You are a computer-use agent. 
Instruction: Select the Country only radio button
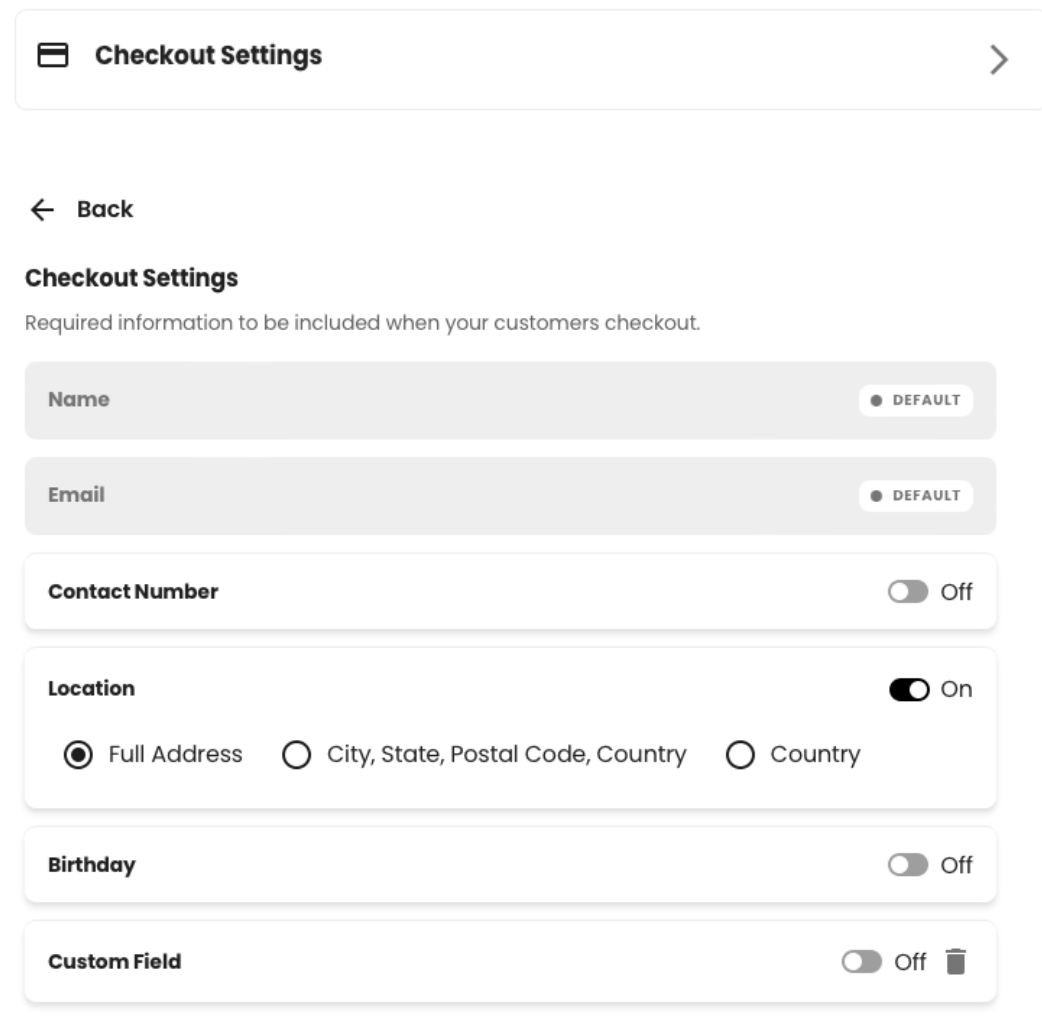tap(740, 755)
